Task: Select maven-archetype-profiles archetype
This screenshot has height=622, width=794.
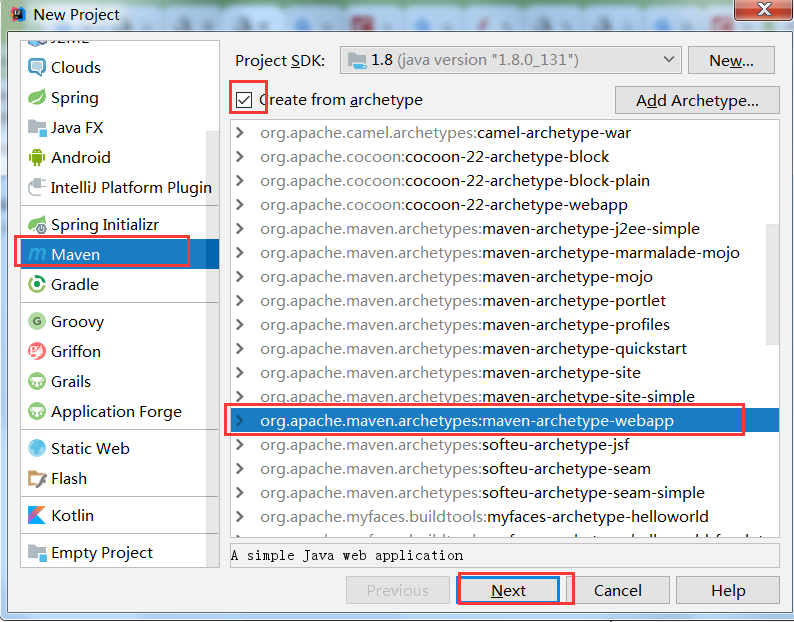Action: (x=504, y=324)
